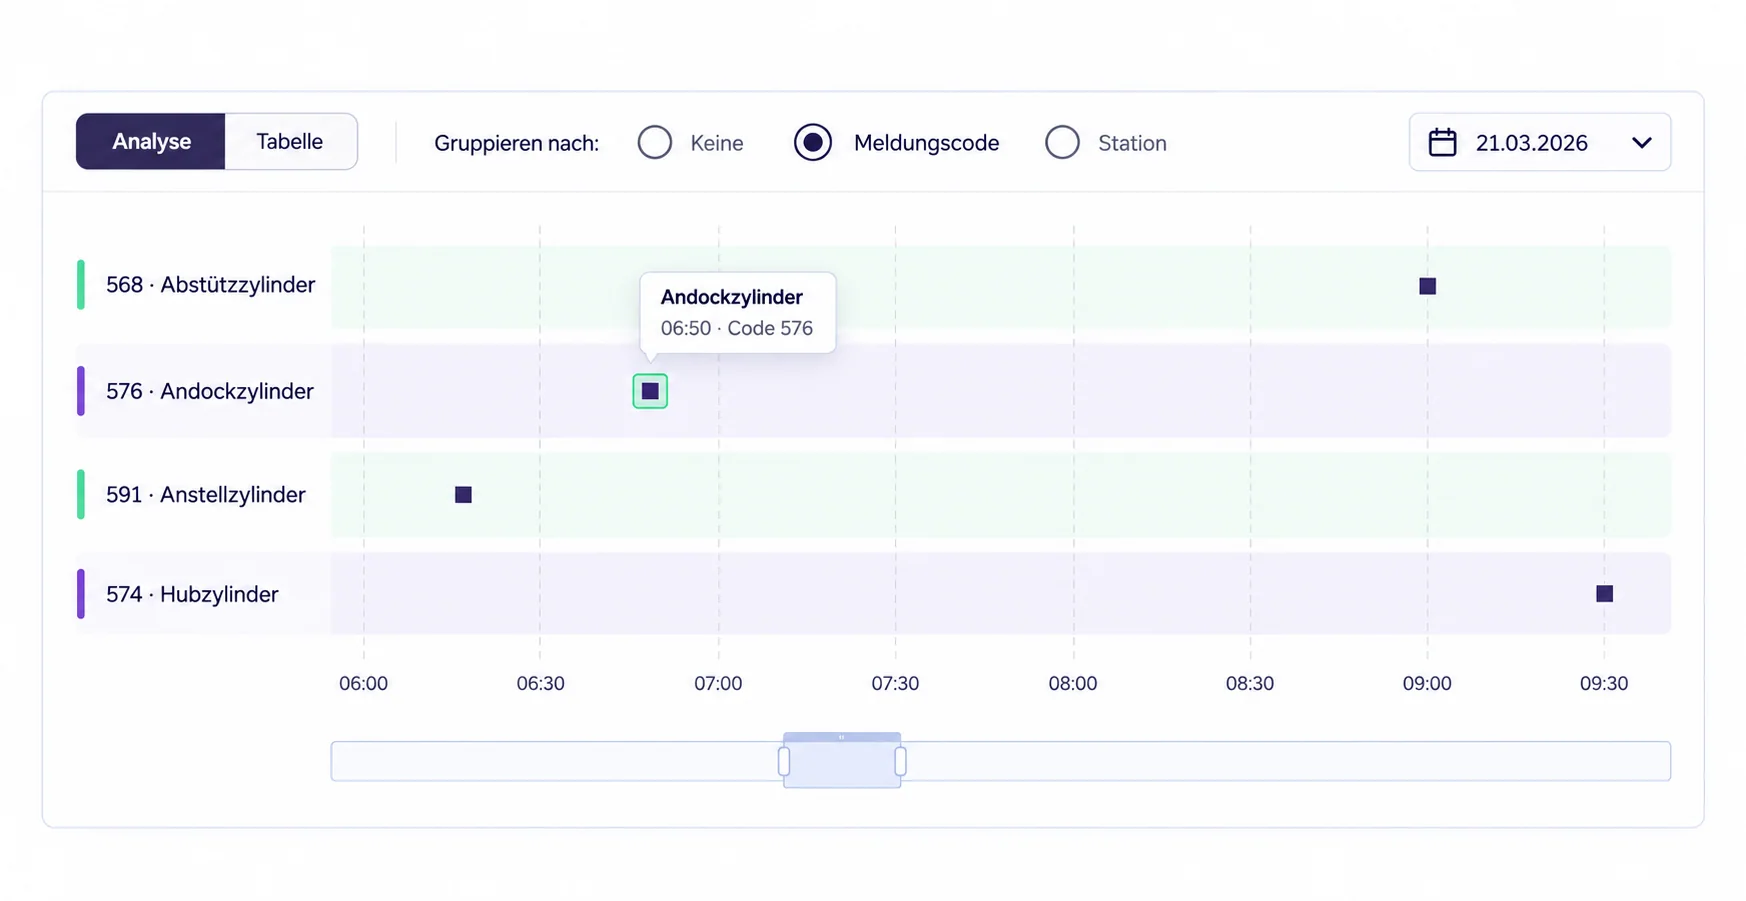Viewport: 1746px width, 901px height.
Task: Select the date field showing 21.03.2026
Action: [1539, 142]
